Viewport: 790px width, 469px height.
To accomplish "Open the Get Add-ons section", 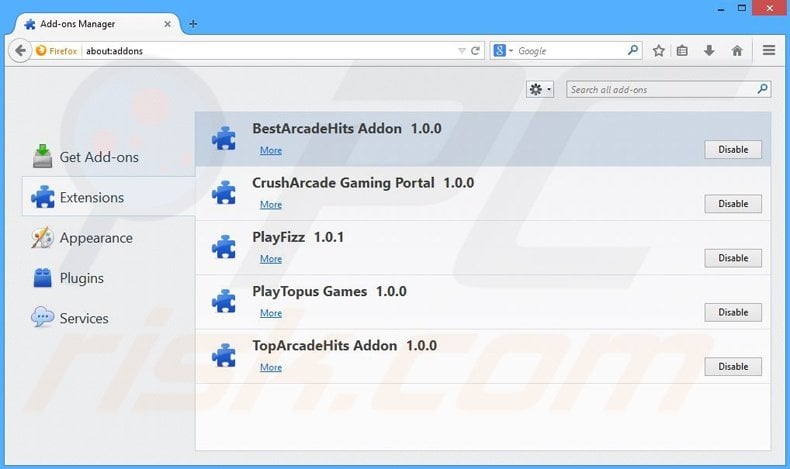I will coord(86,157).
